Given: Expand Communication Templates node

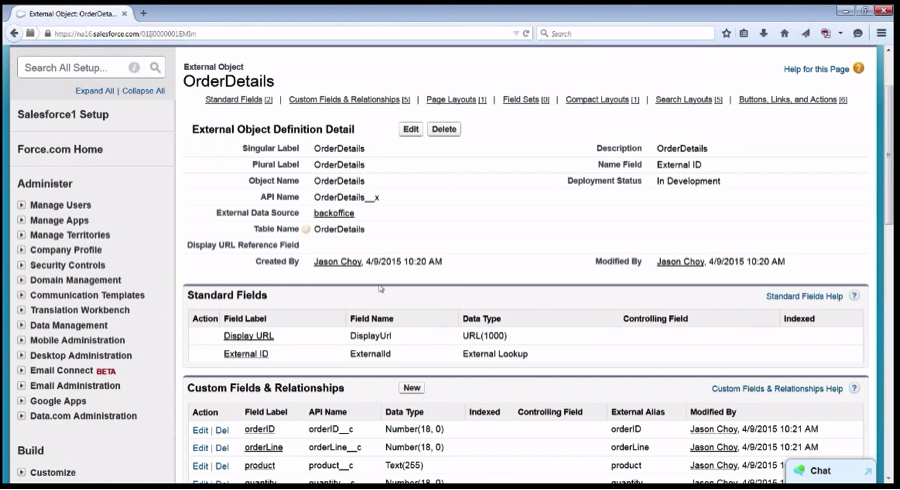Looking at the screenshot, I should pos(21,295).
